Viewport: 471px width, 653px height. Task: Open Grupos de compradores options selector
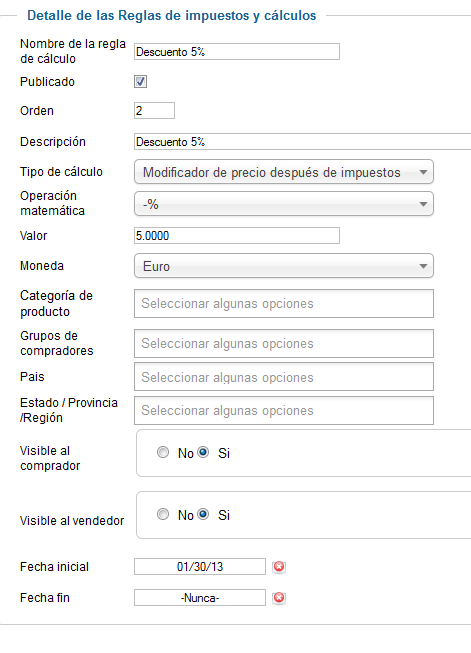point(284,344)
